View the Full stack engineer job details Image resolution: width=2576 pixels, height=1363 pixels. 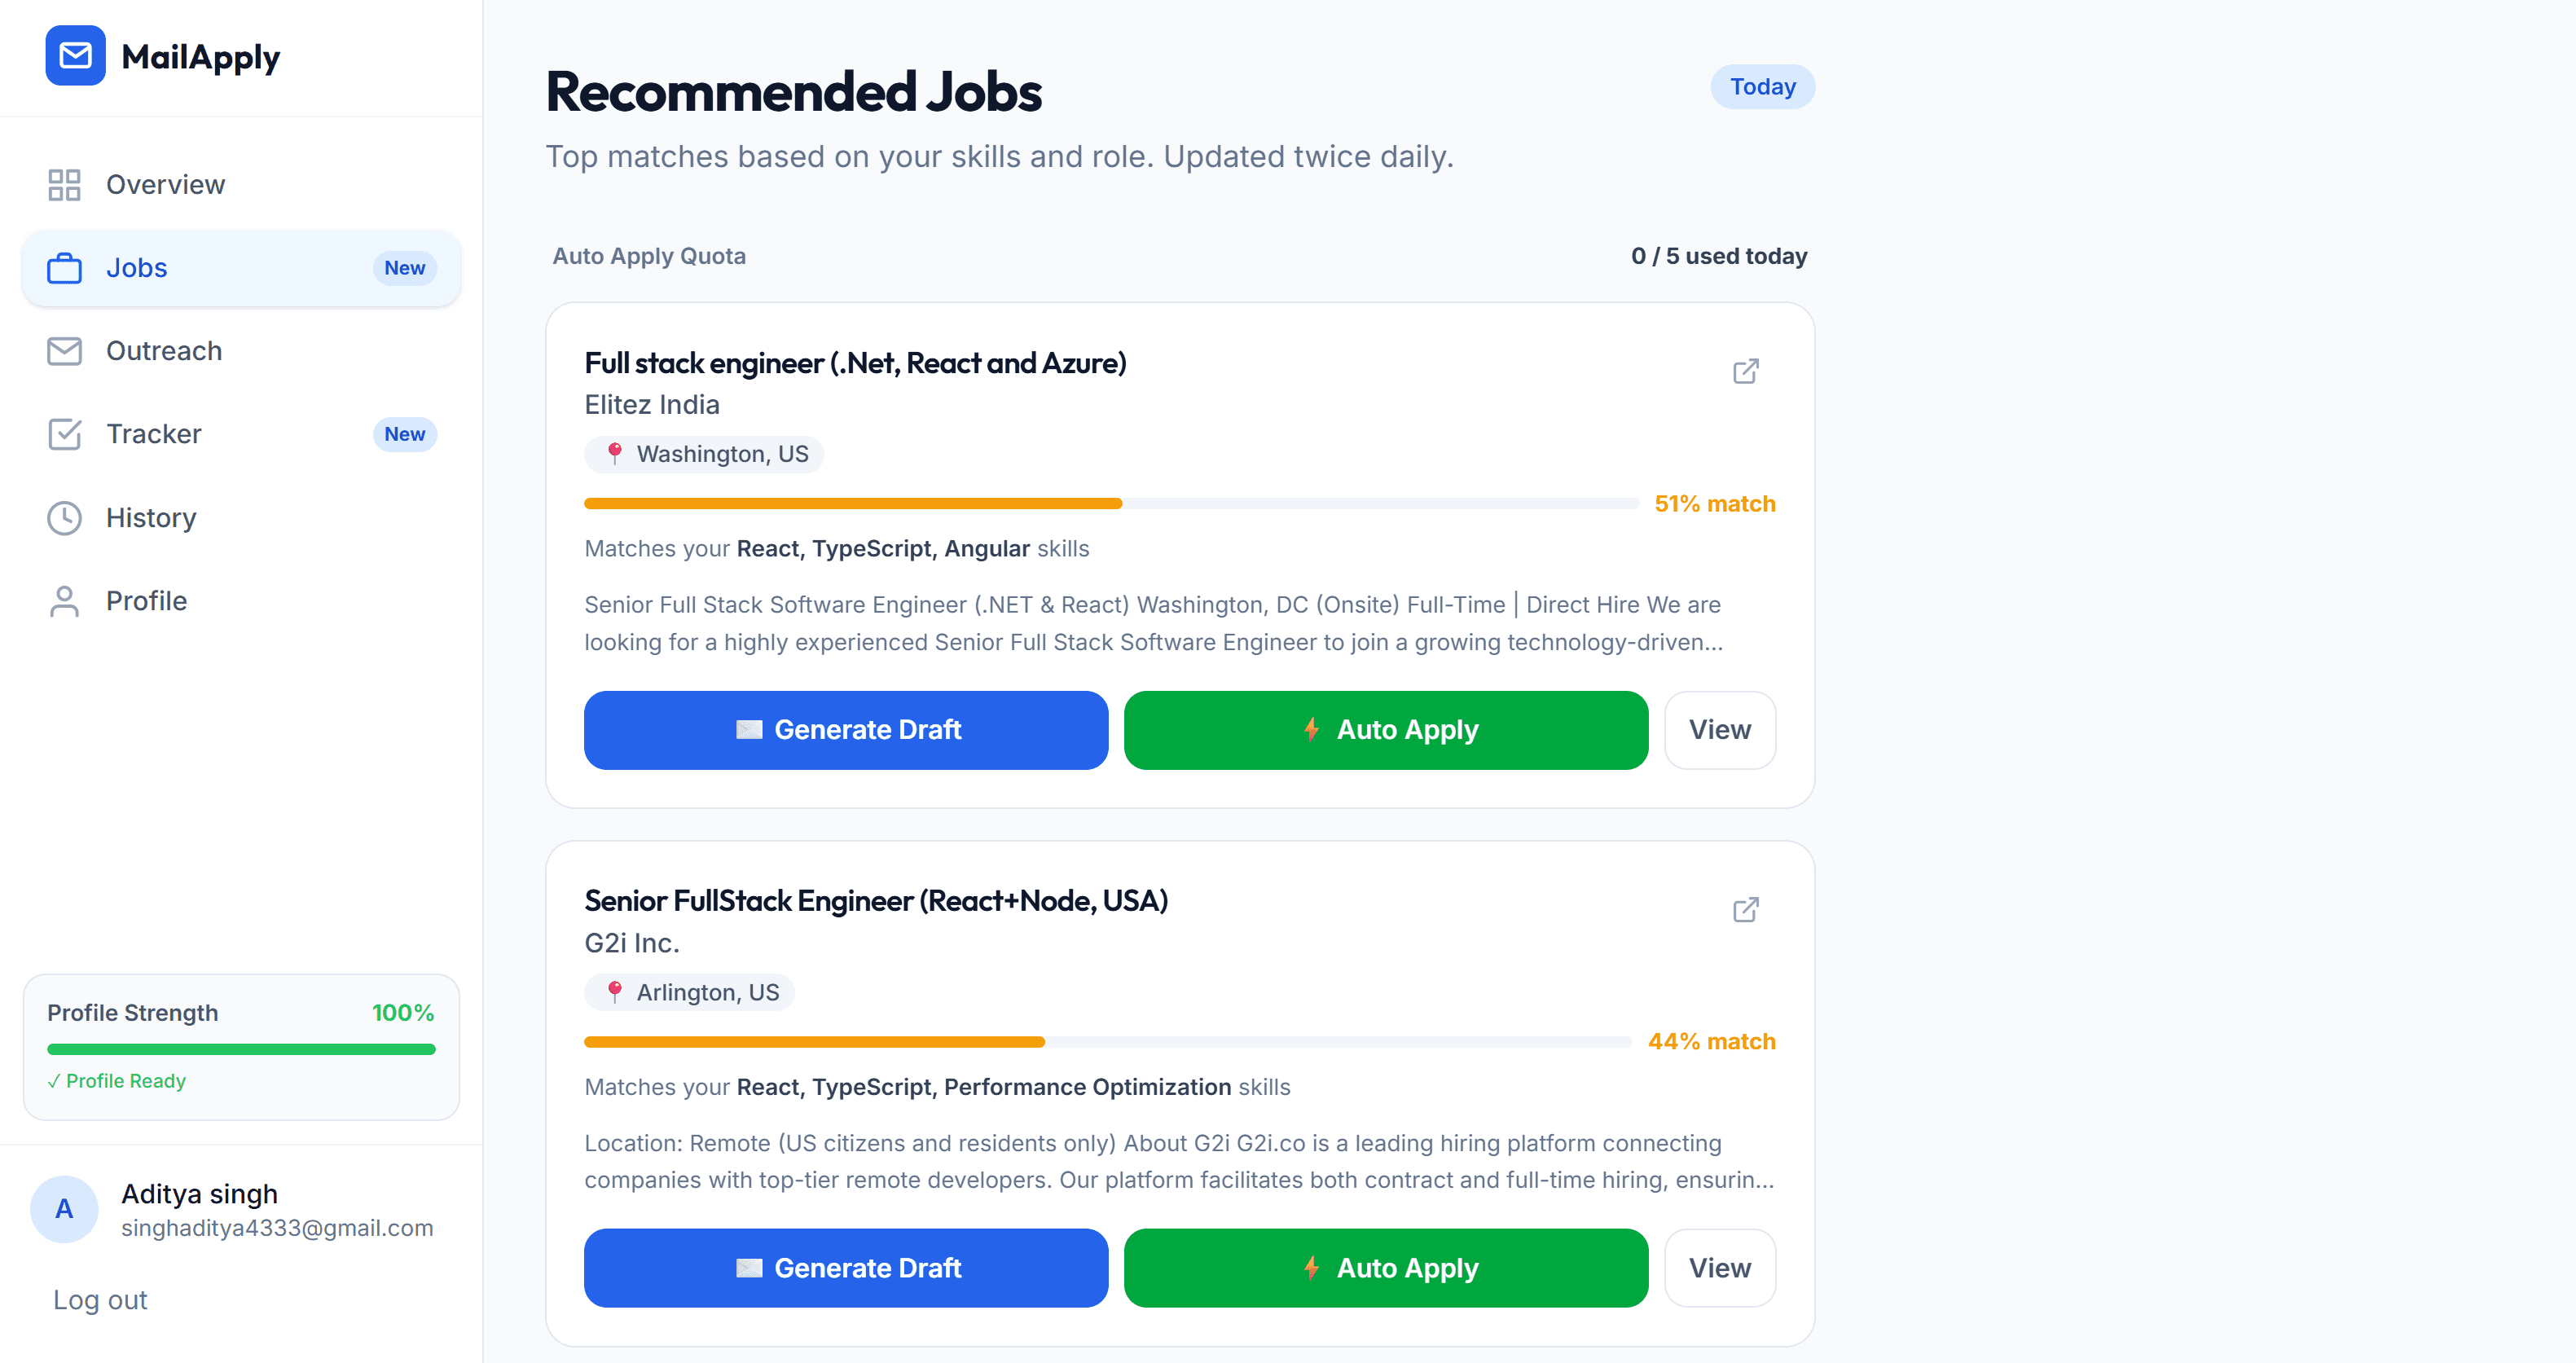tap(1719, 730)
